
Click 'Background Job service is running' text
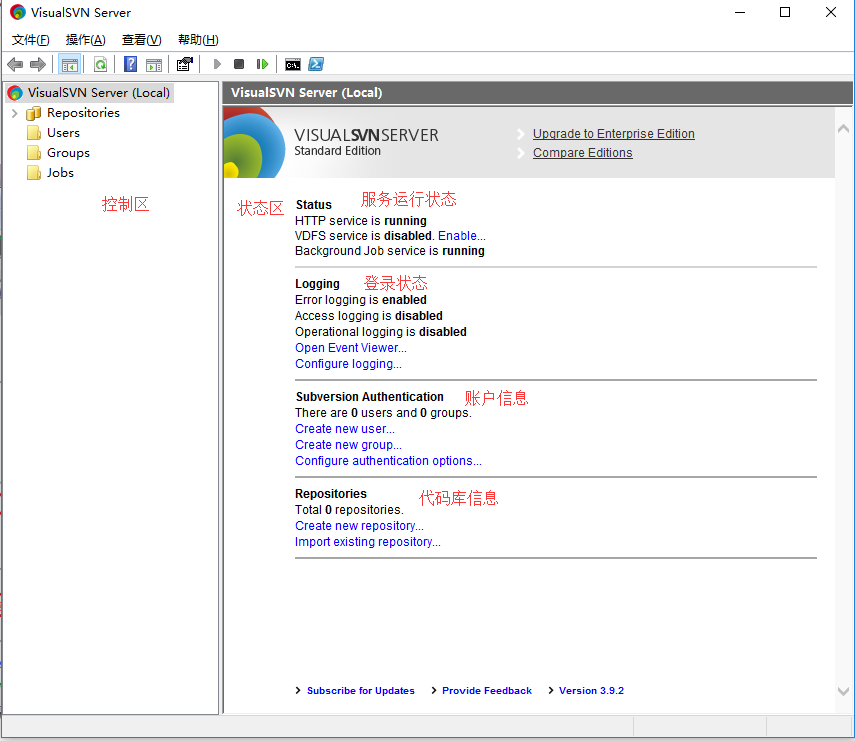click(x=389, y=251)
